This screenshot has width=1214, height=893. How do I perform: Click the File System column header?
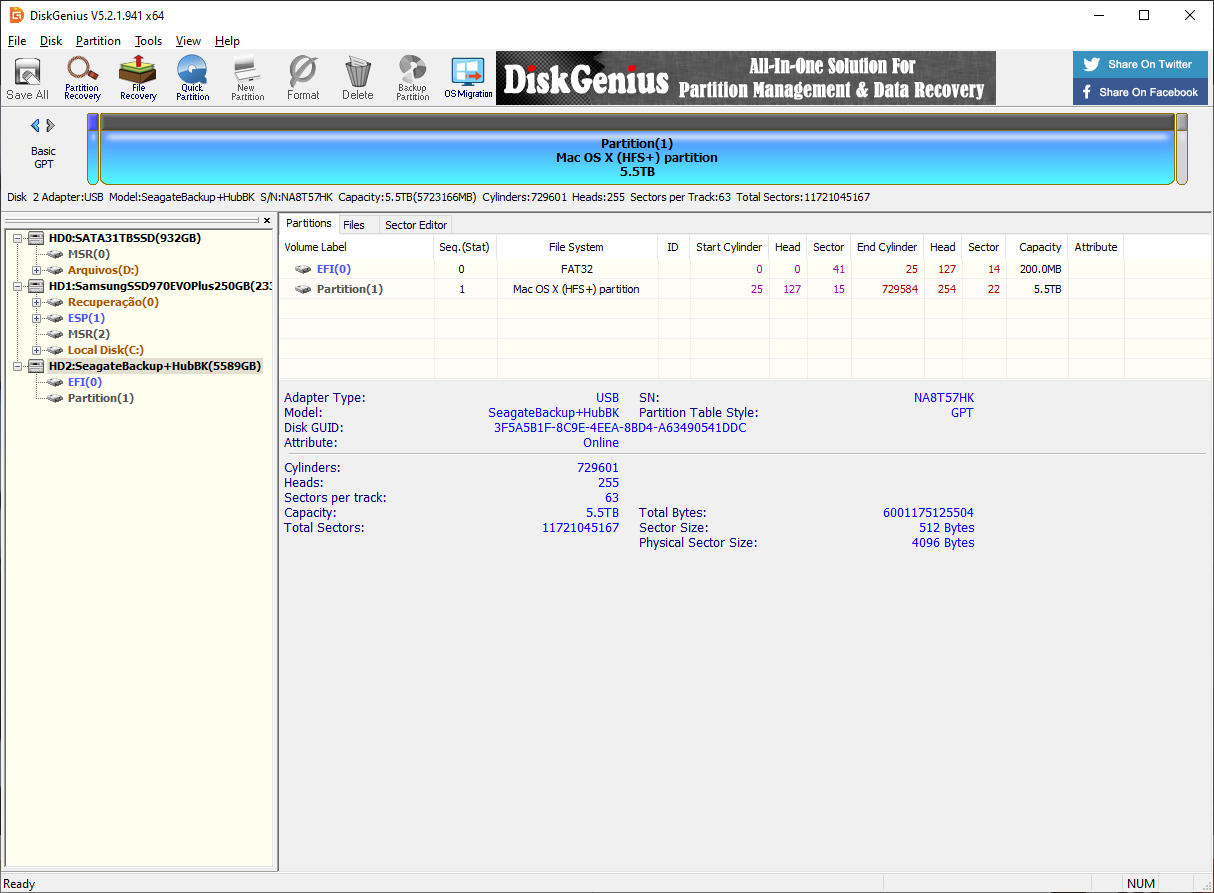(577, 247)
